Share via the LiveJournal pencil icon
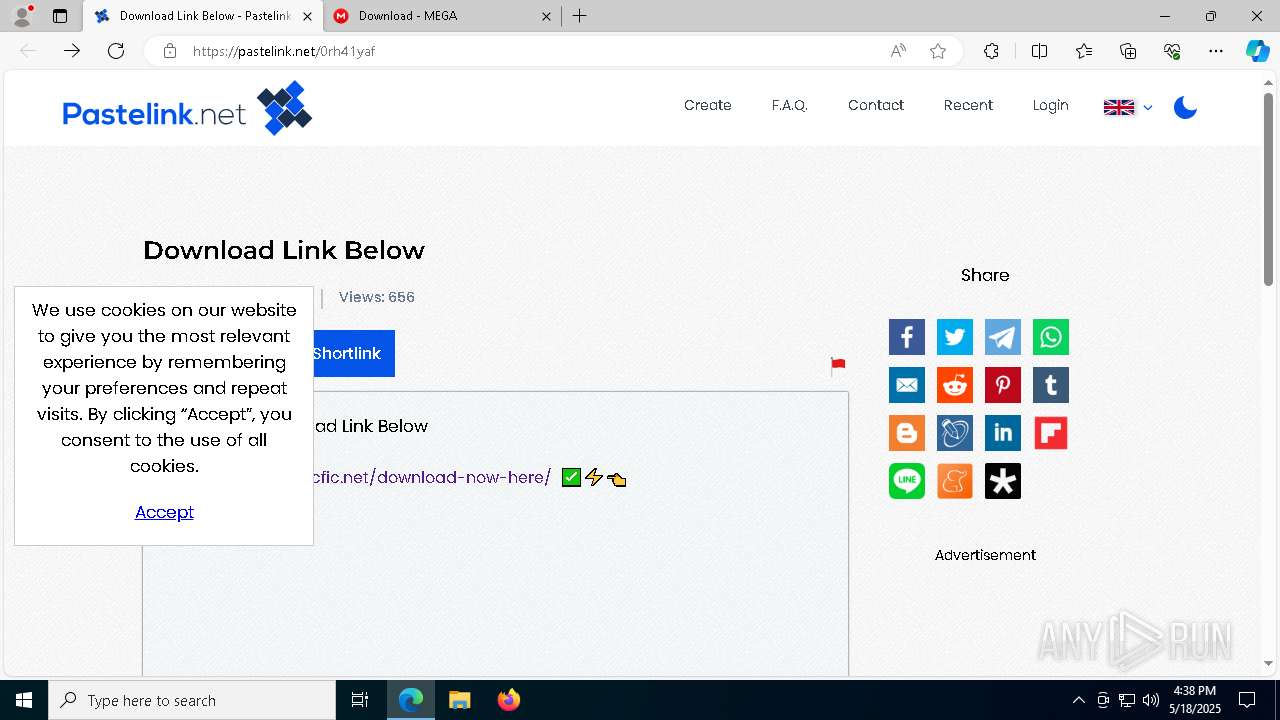Screen dimensions: 1280x720 click(955, 433)
